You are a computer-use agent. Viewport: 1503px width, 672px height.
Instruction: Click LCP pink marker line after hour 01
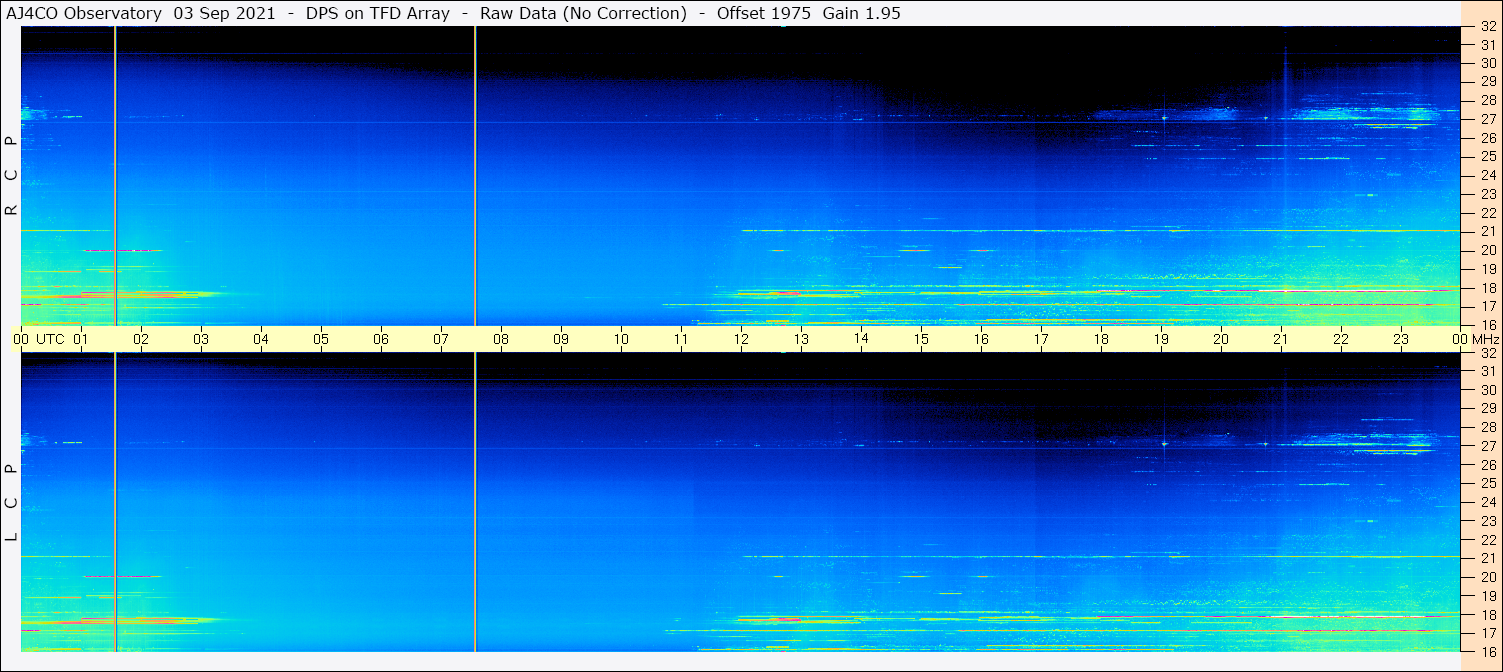coord(116,502)
